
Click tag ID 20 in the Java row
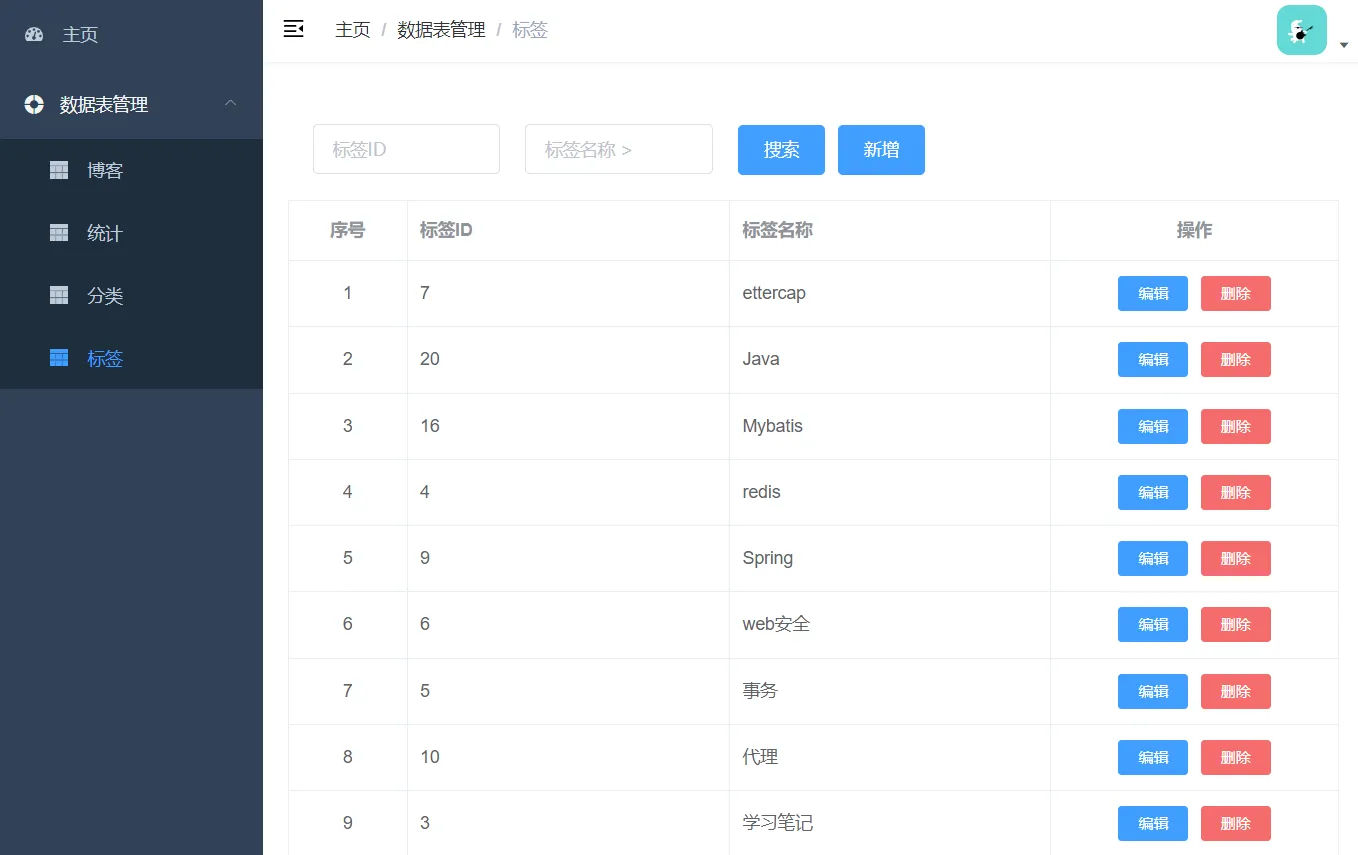[x=430, y=359]
